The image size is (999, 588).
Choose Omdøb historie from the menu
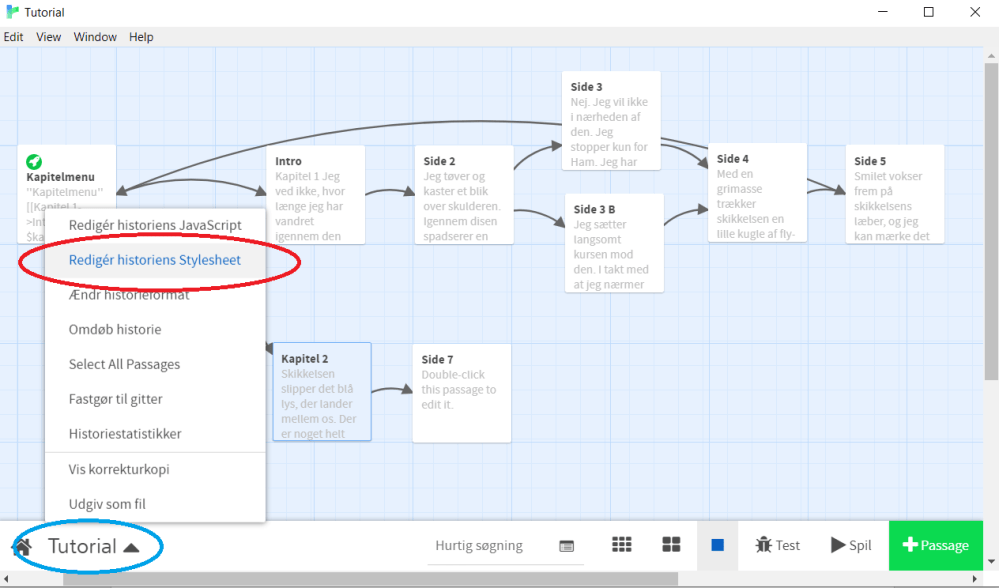click(115, 330)
